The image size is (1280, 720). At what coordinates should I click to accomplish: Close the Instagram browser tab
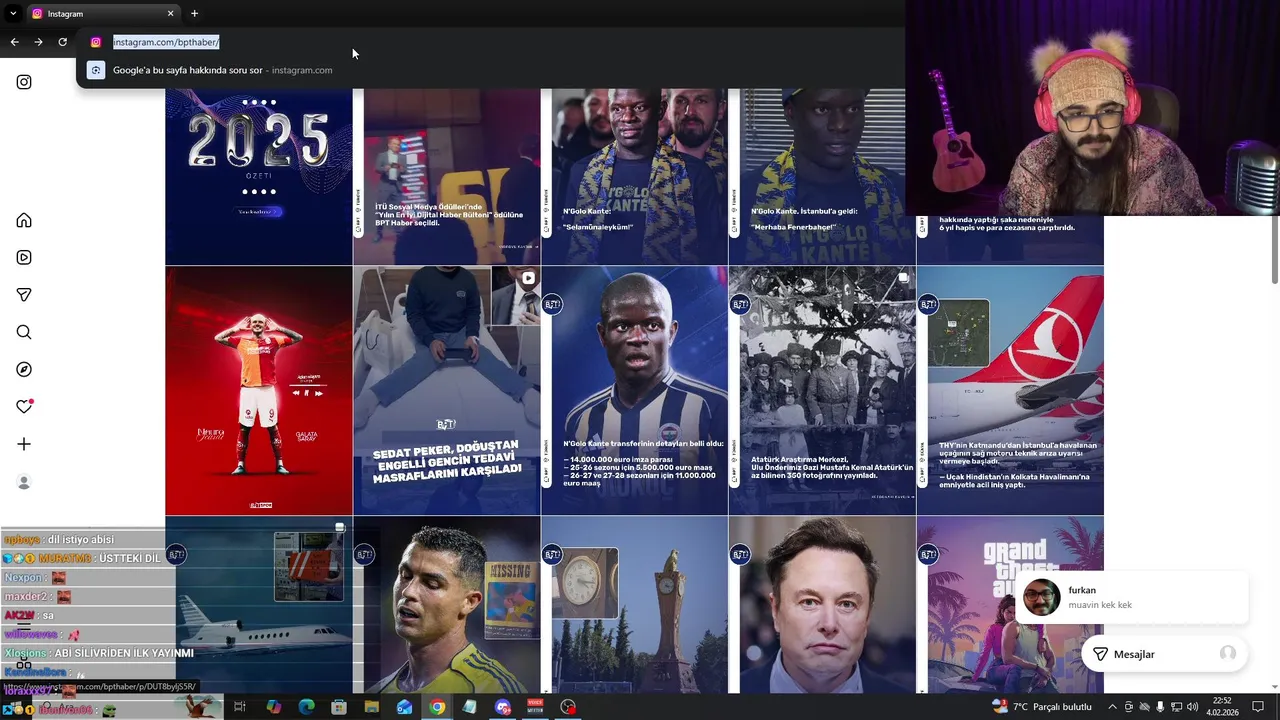[x=170, y=13]
